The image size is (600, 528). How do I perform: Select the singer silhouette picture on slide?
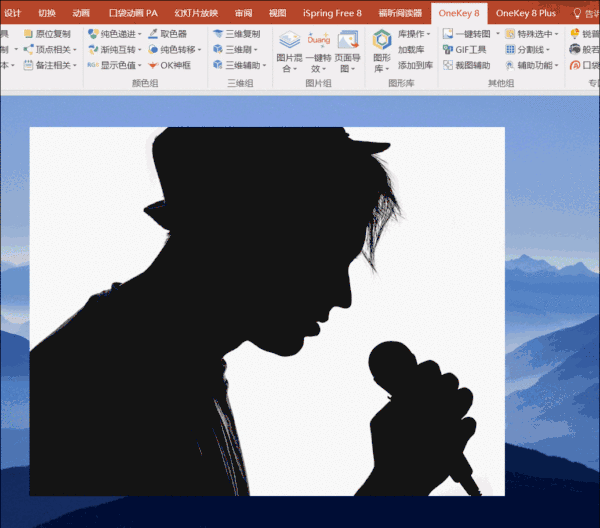(x=267, y=311)
